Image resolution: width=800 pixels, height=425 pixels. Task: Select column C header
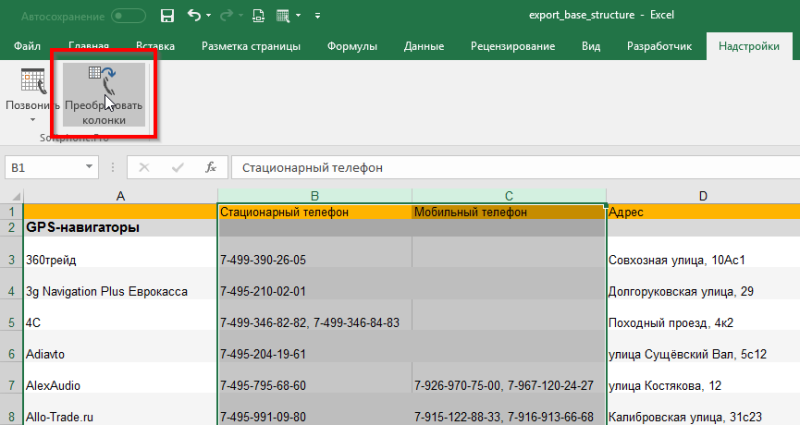click(x=509, y=196)
